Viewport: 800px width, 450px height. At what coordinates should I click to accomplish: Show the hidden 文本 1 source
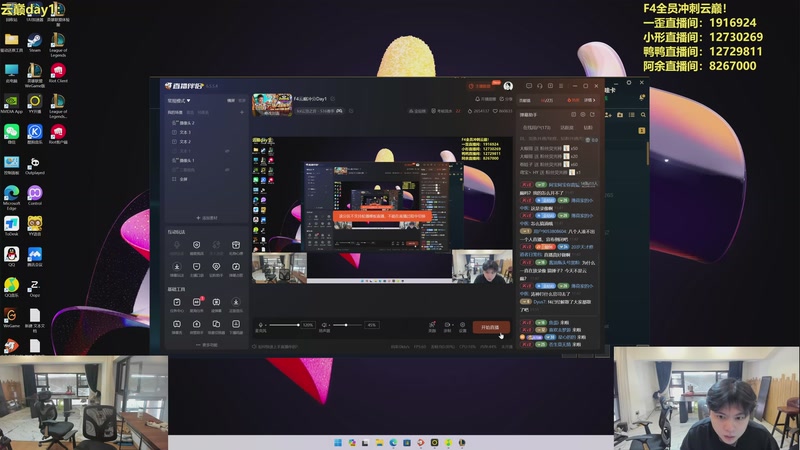[x=227, y=151]
